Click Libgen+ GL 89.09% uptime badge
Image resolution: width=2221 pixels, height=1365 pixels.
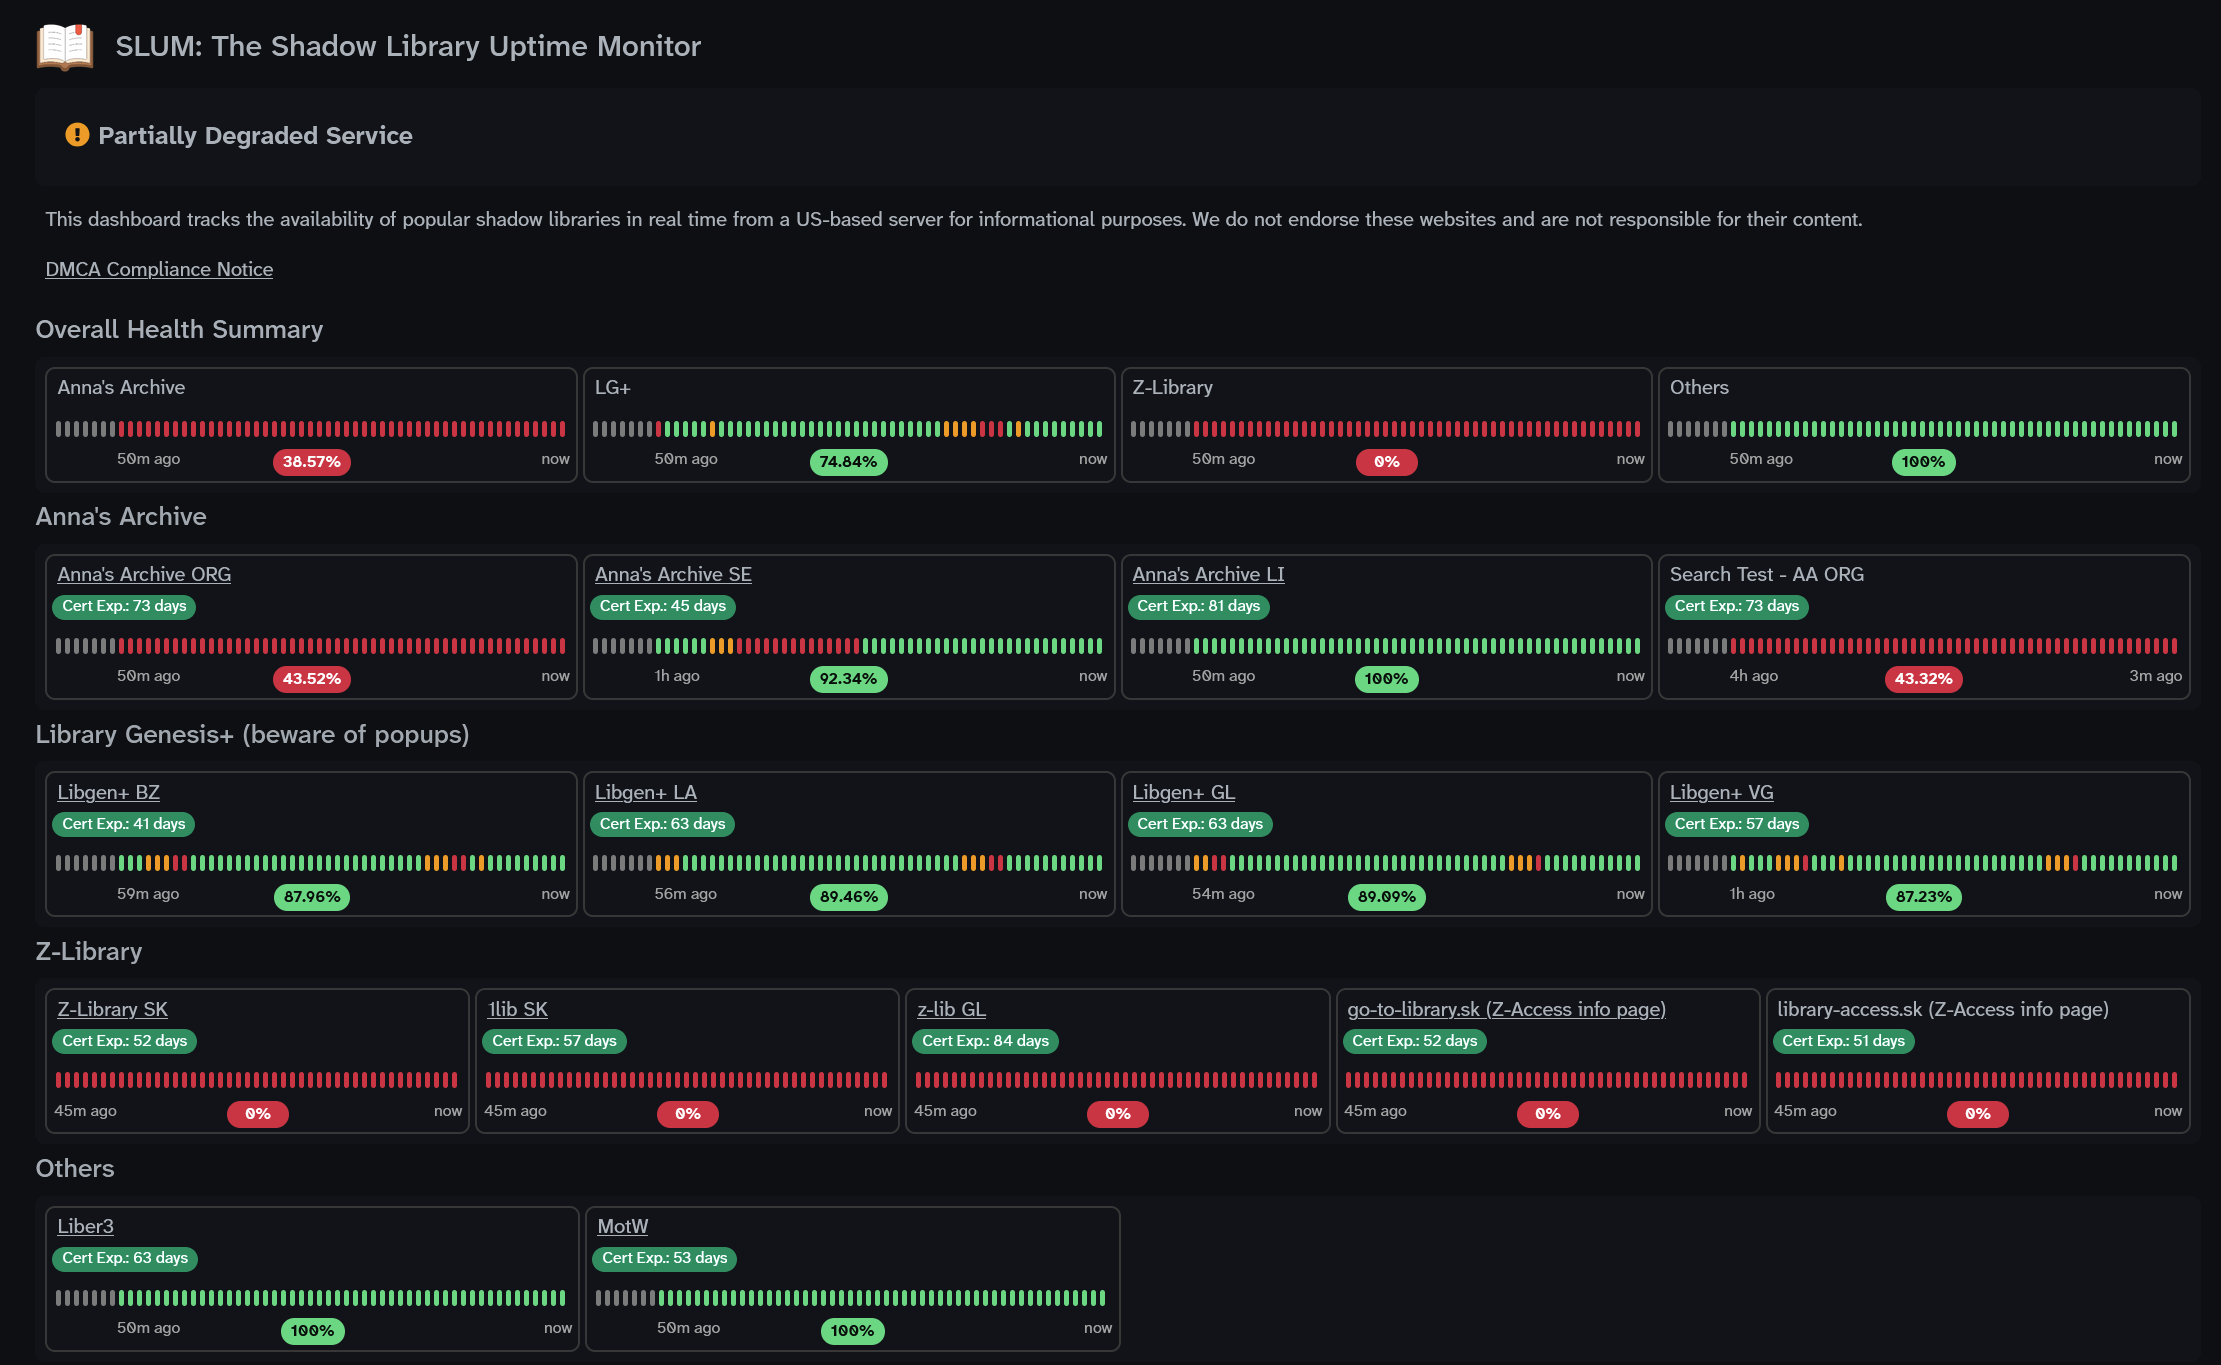pos(1386,897)
